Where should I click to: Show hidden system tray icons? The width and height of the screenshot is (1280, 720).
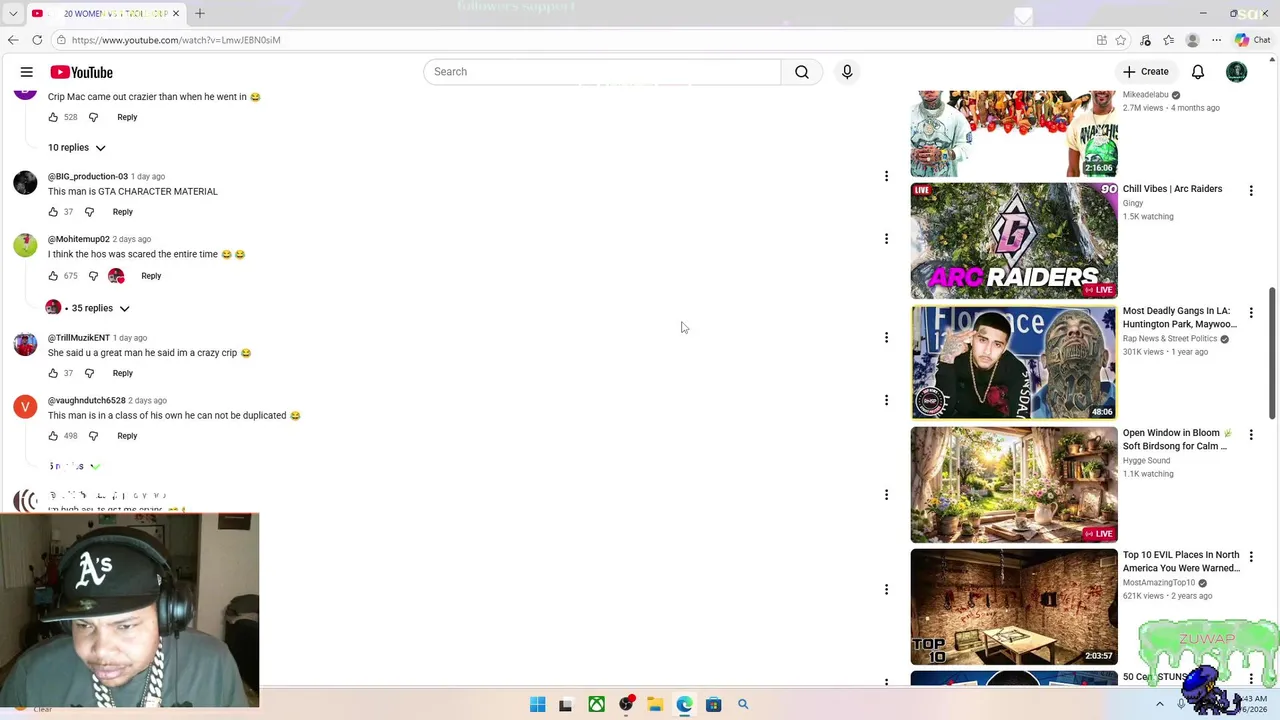1160,704
